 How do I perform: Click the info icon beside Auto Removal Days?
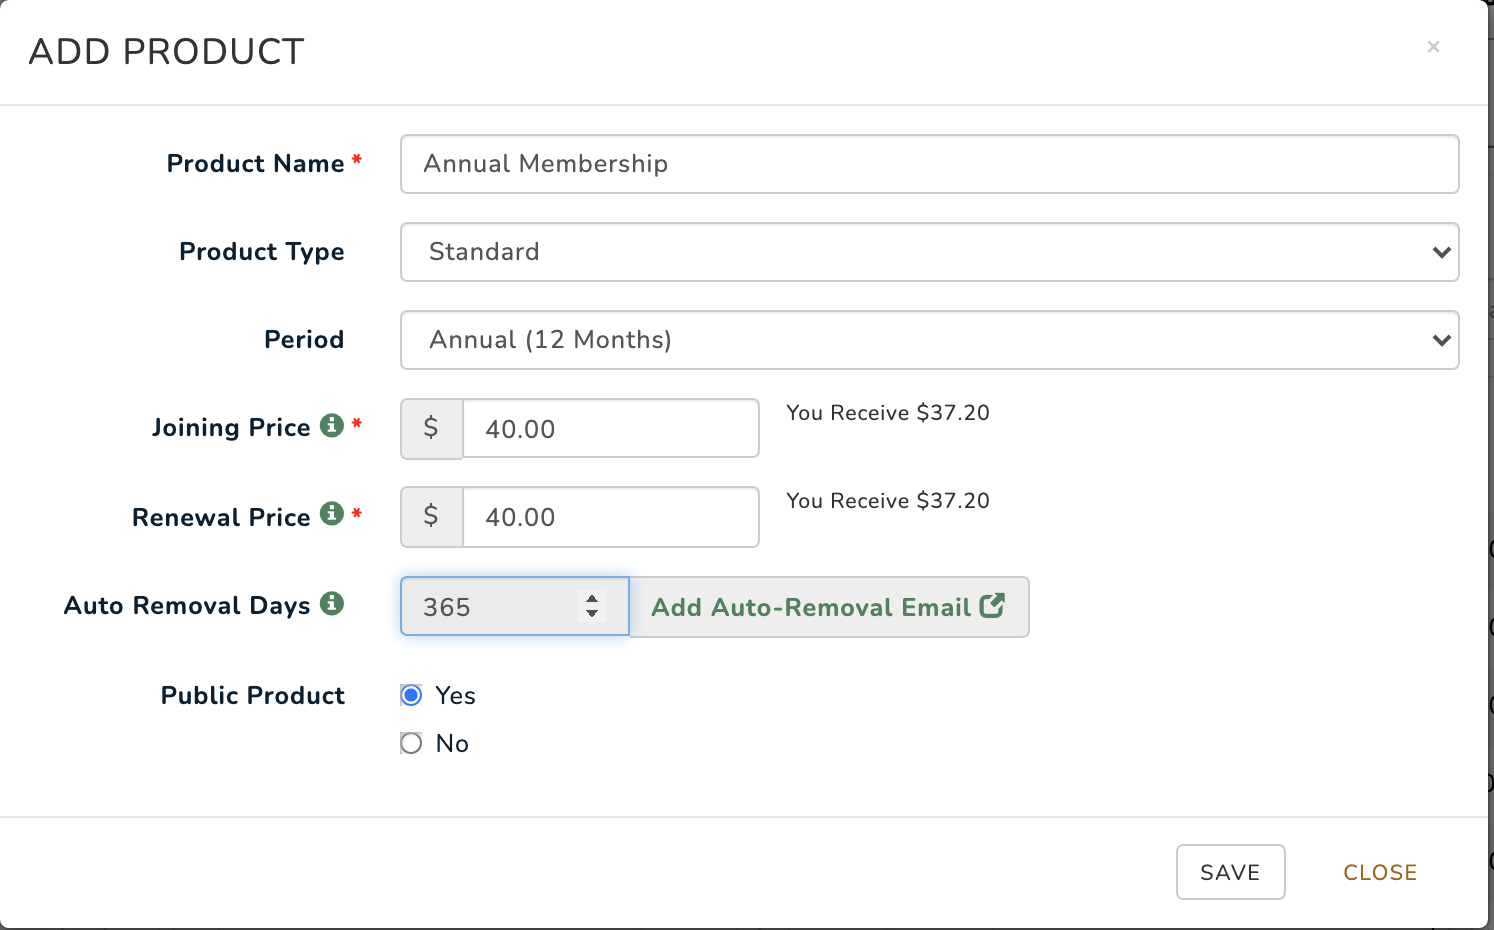pos(332,603)
